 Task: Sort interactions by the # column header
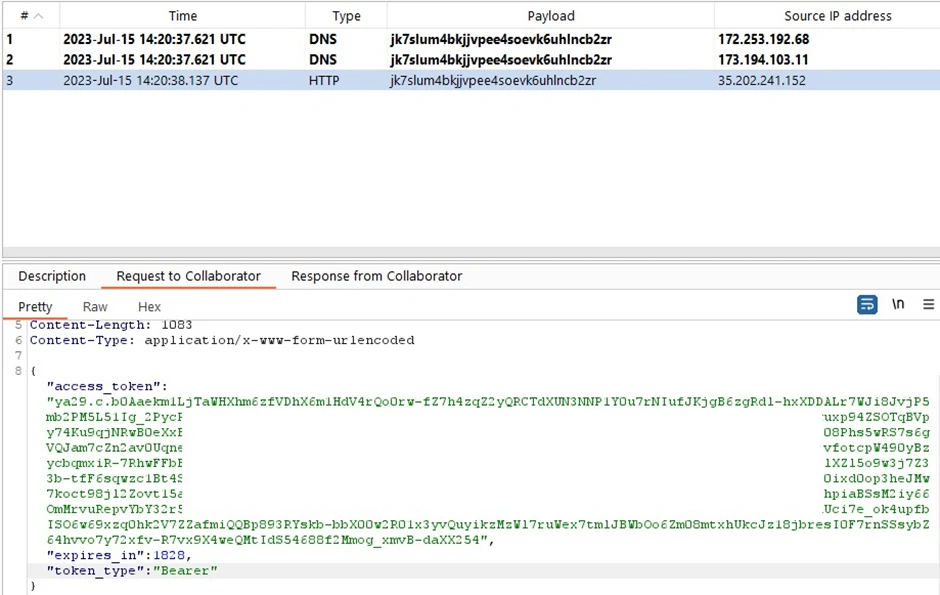click(x=30, y=15)
